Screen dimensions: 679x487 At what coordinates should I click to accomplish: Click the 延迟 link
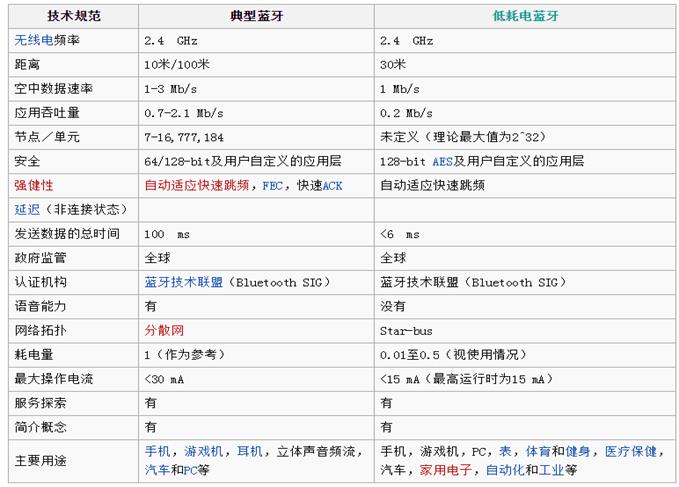coord(27,210)
